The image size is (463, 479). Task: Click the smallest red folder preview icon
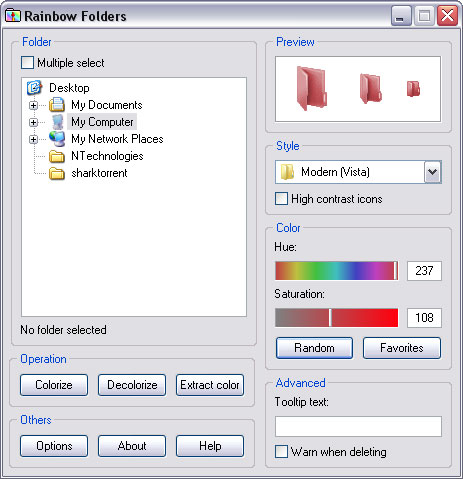pyautogui.click(x=413, y=89)
